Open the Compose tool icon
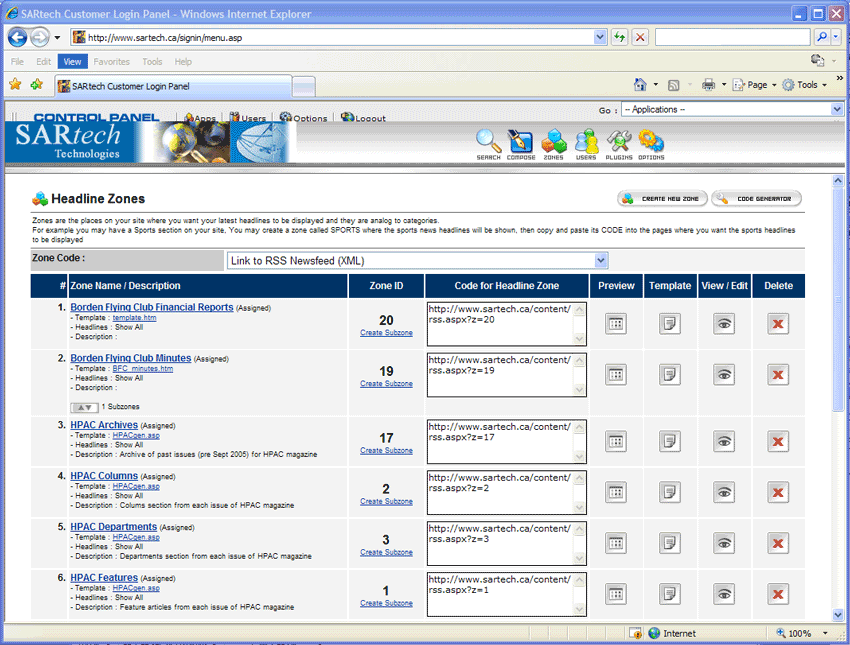This screenshot has width=850, height=645. point(520,144)
